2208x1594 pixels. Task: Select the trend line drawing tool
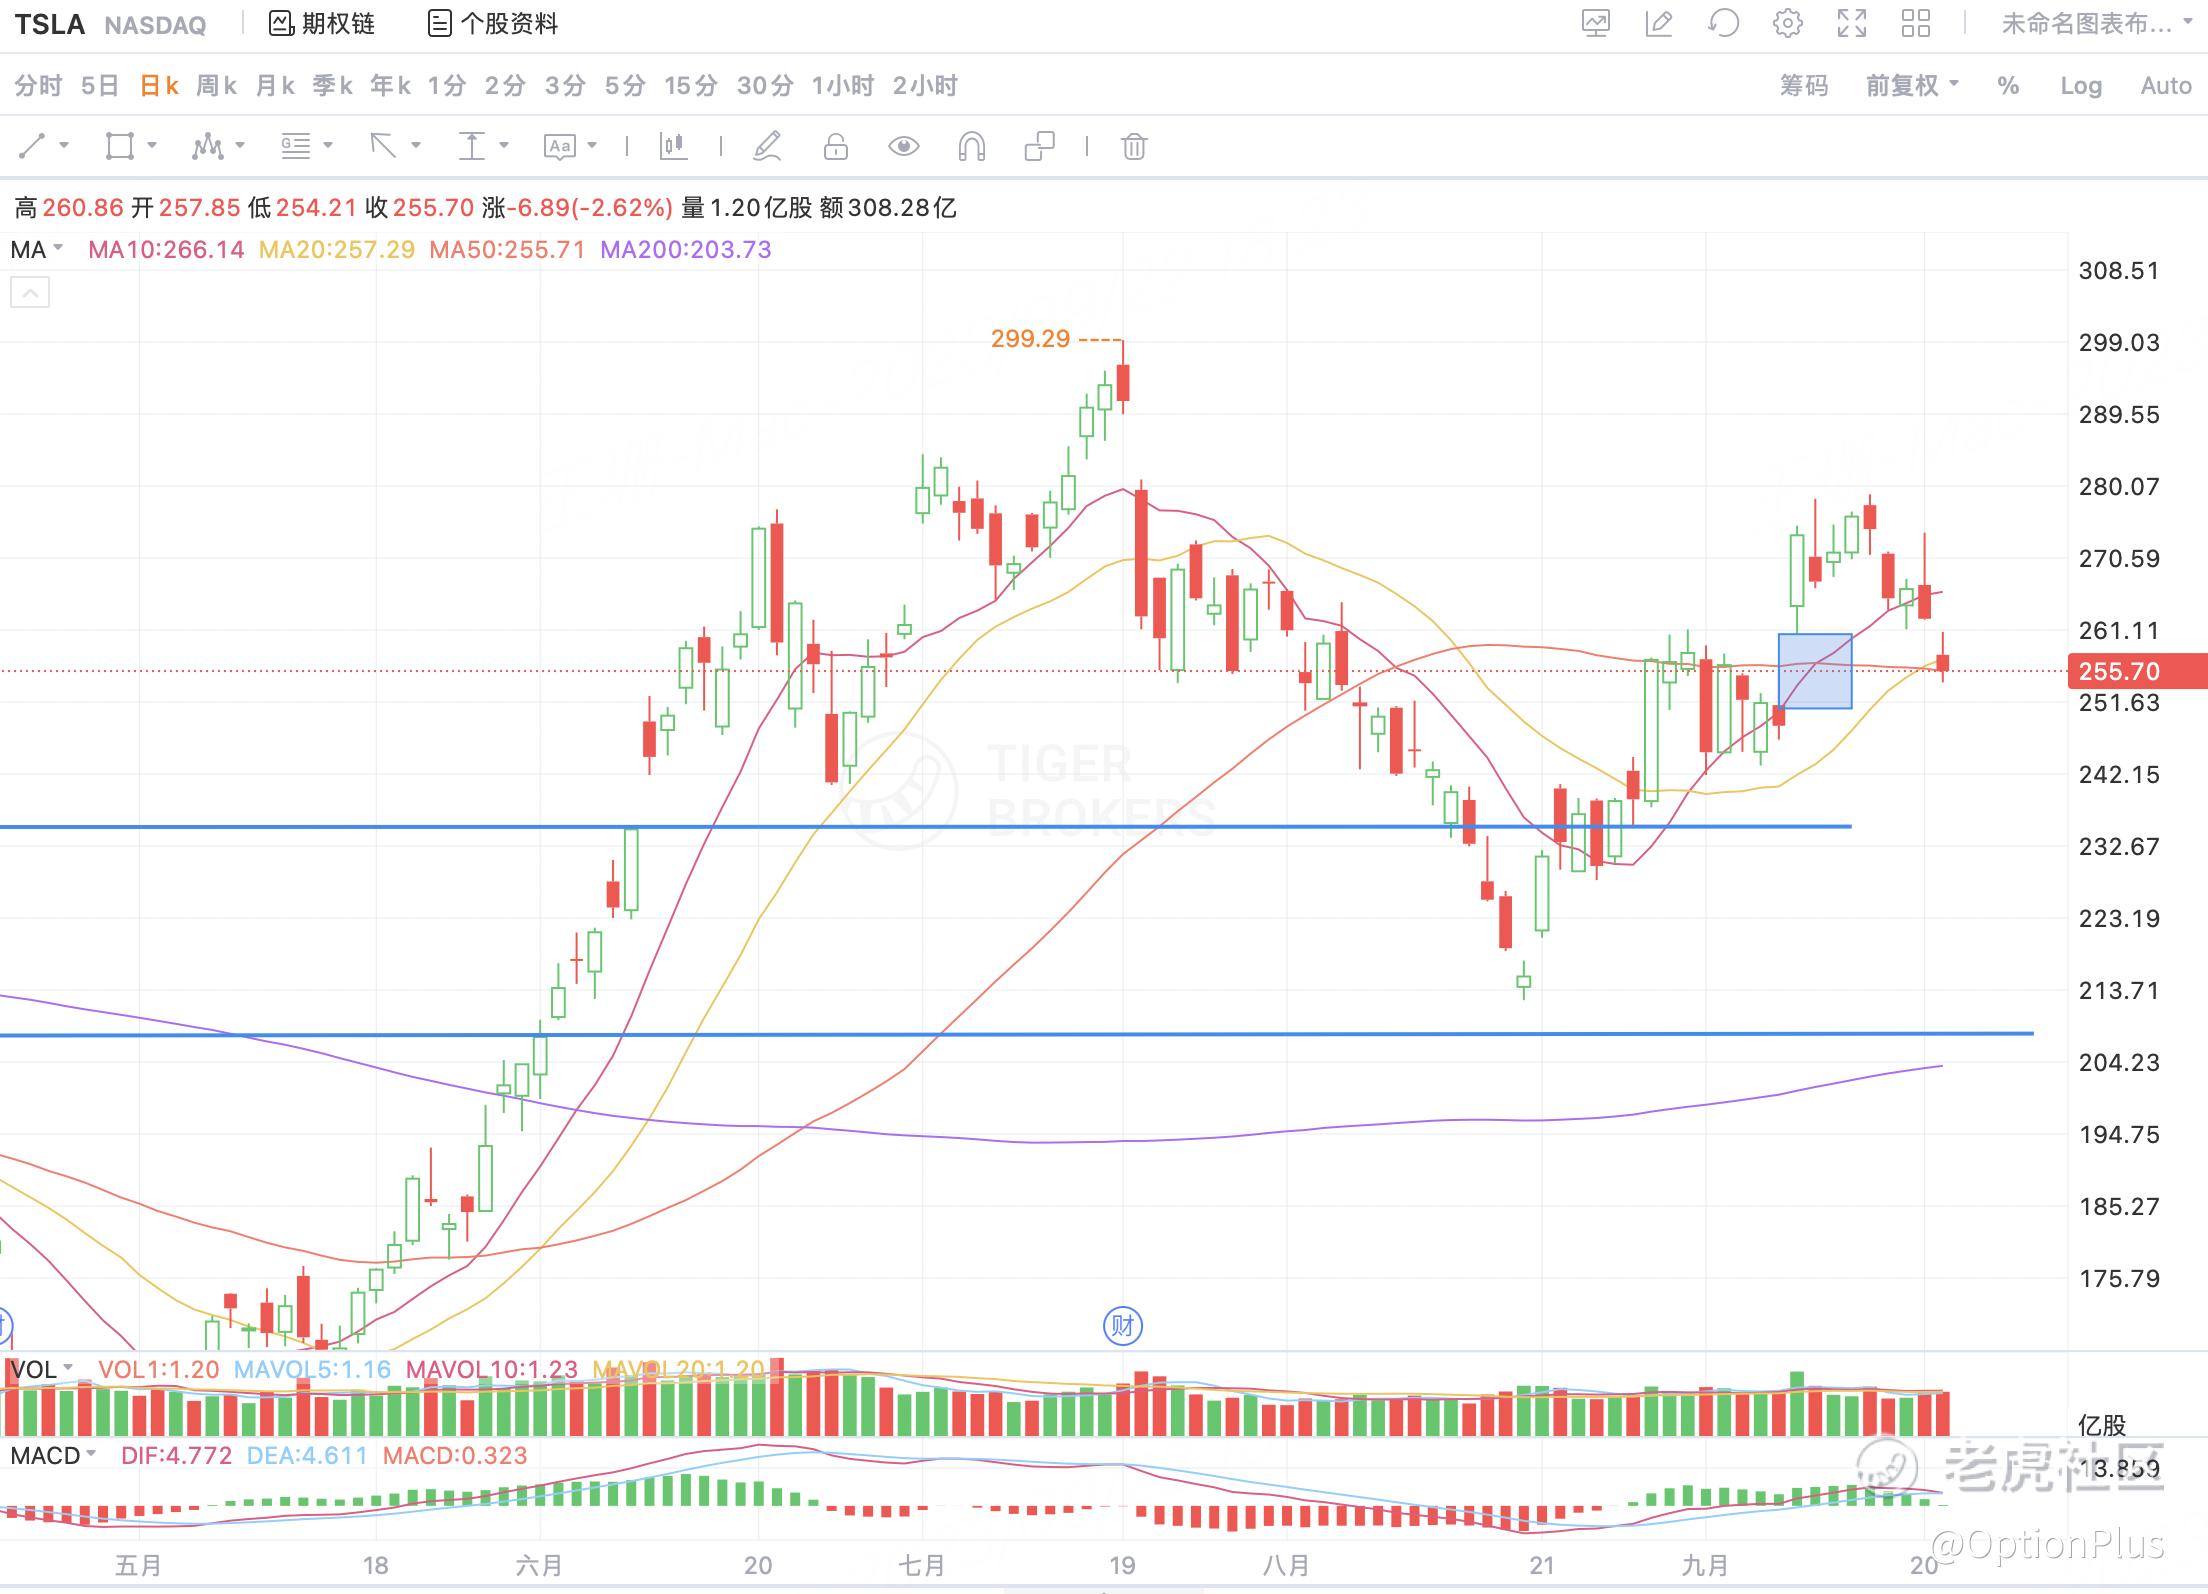click(x=32, y=147)
